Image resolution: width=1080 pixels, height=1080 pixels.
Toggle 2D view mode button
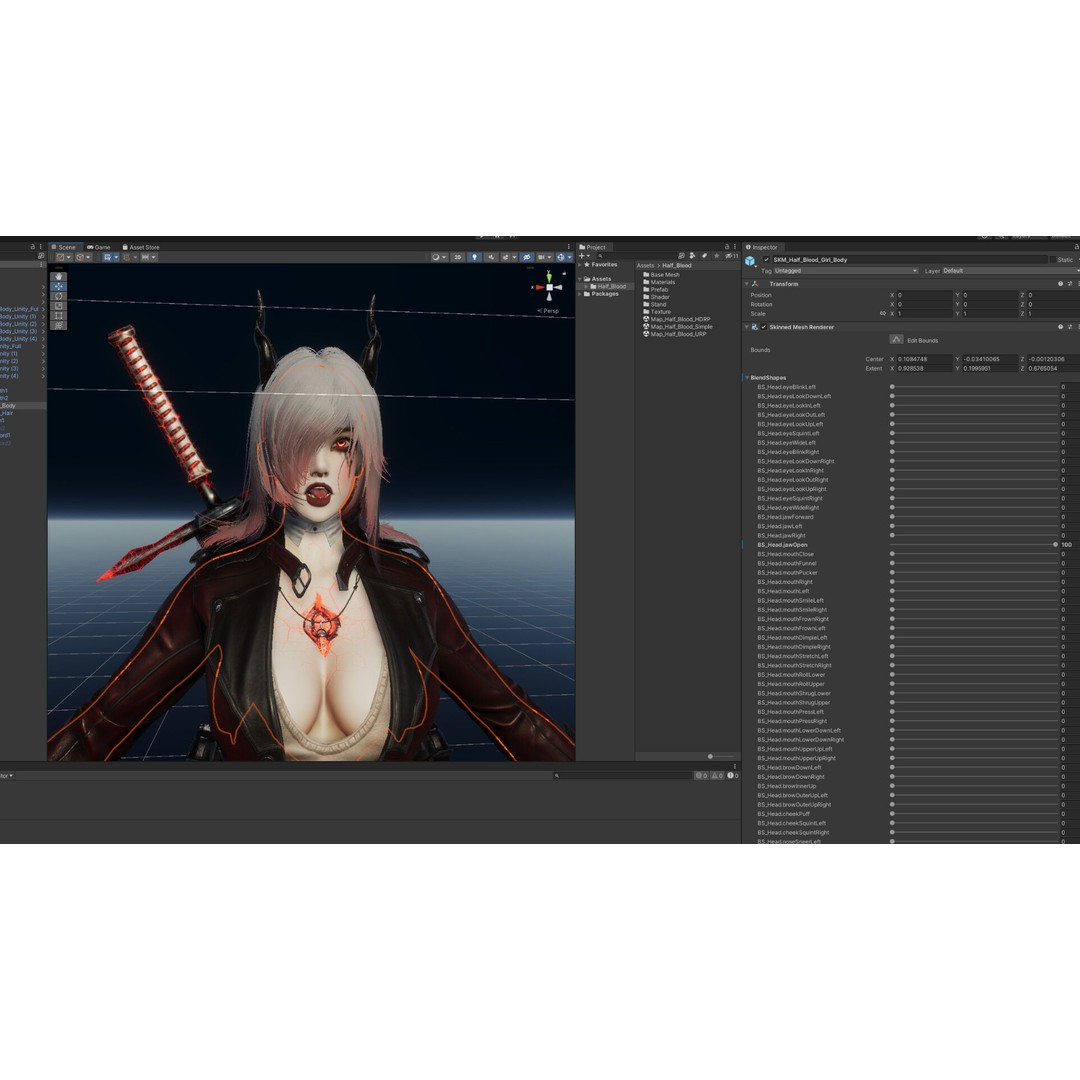(x=457, y=257)
